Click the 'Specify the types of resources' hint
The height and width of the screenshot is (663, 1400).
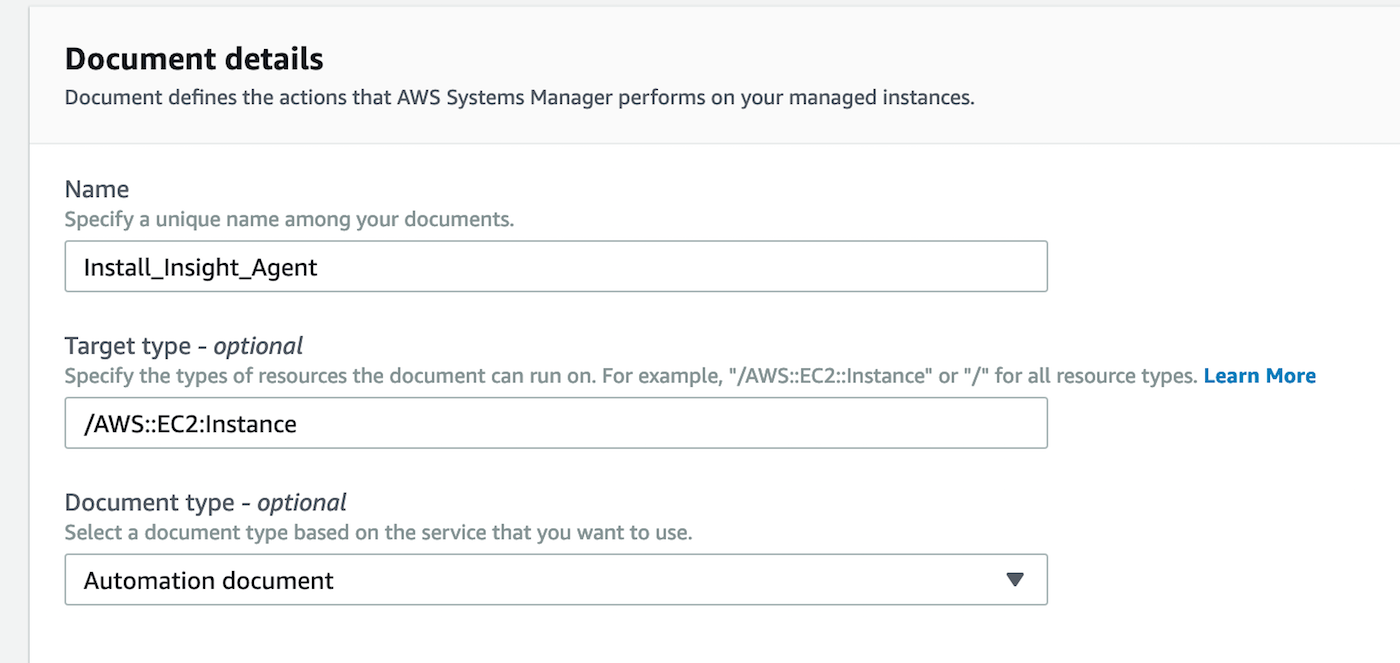(630, 376)
